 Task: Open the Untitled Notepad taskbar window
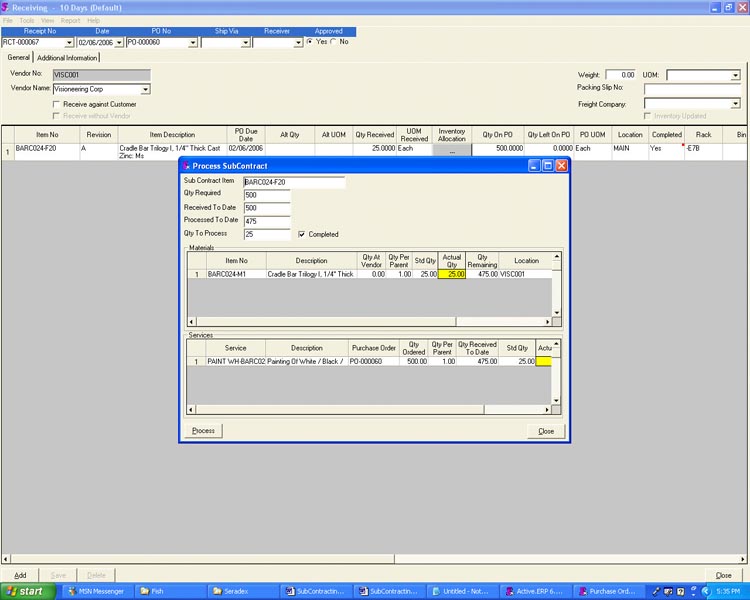pos(464,591)
